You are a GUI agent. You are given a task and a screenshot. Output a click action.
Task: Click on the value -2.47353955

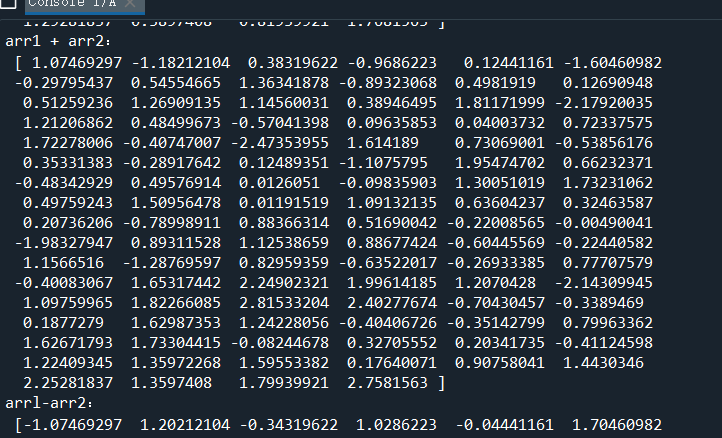coord(279,143)
